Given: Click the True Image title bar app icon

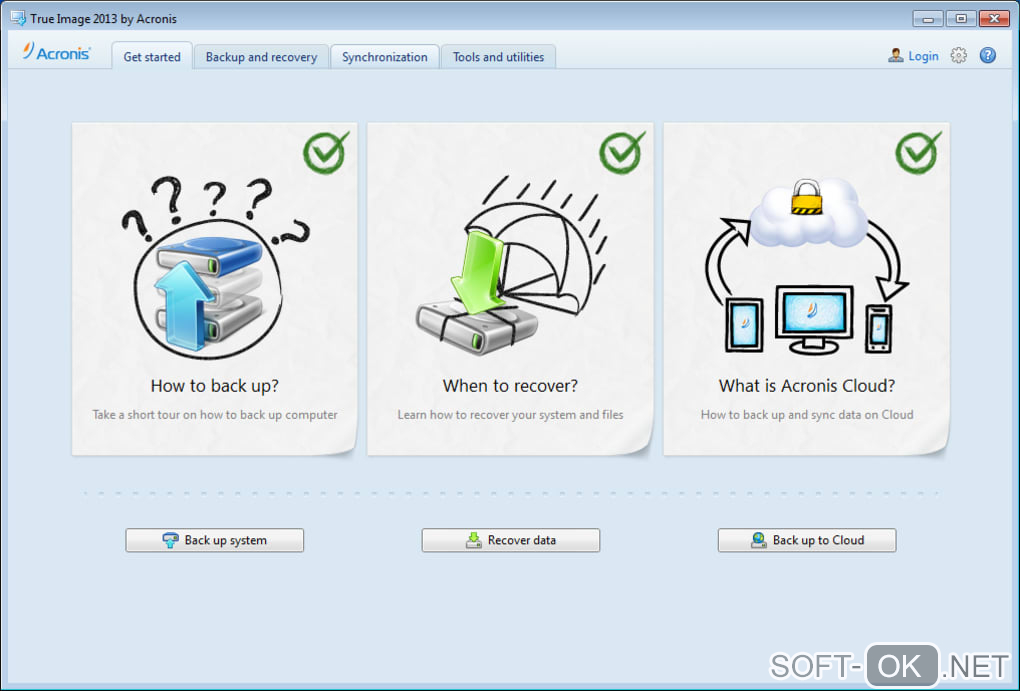Looking at the screenshot, I should pyautogui.click(x=18, y=18).
